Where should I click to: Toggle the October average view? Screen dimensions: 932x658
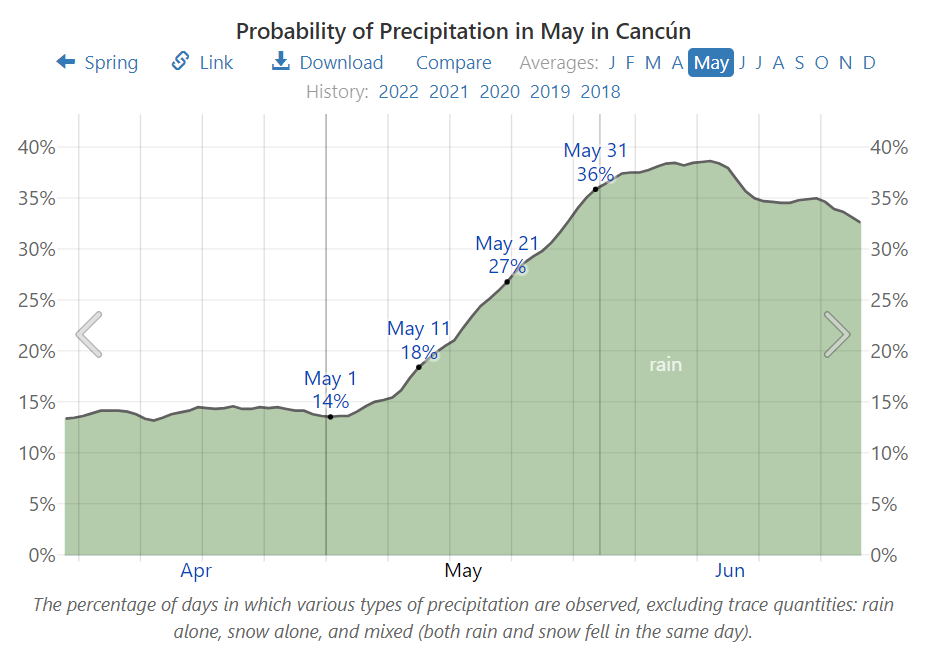[821, 62]
